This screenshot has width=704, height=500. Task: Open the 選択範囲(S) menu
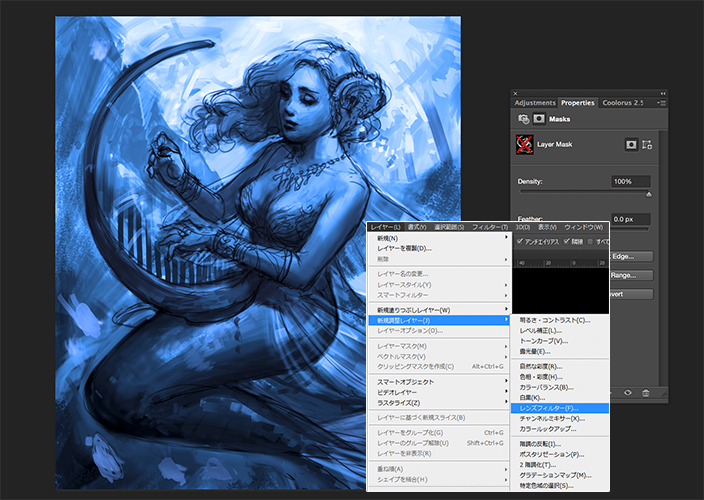(x=449, y=227)
